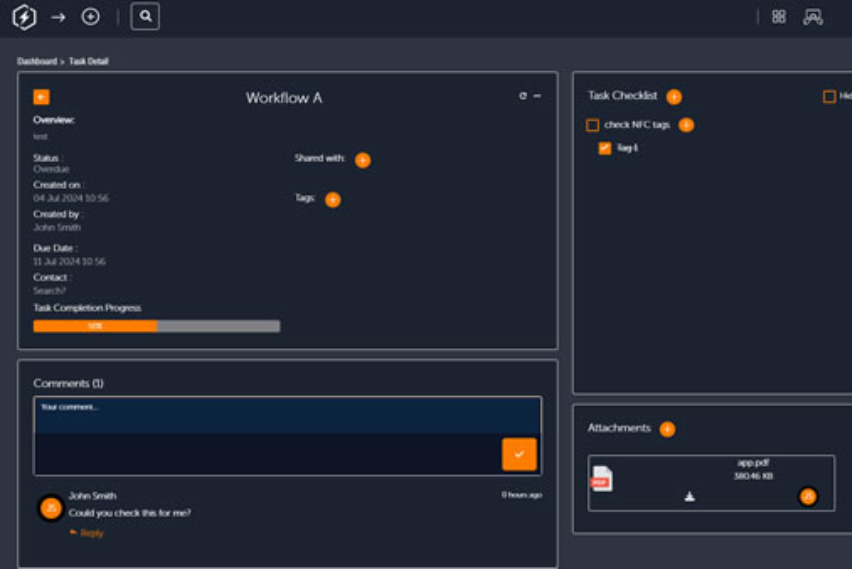Add a person via Shared with plus
The height and width of the screenshot is (569, 852).
(362, 160)
